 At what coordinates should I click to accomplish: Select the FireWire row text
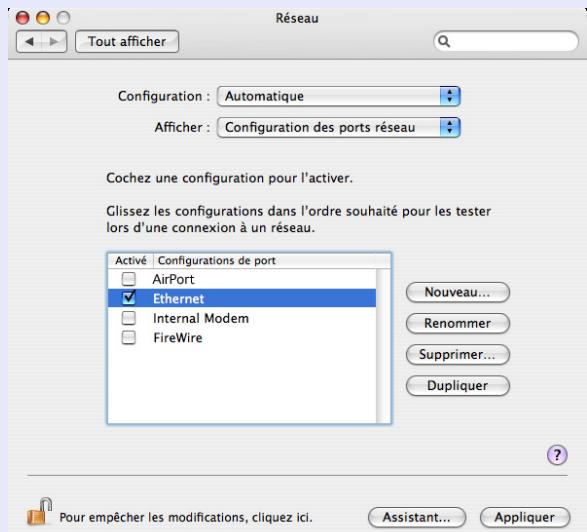pyautogui.click(x=178, y=338)
